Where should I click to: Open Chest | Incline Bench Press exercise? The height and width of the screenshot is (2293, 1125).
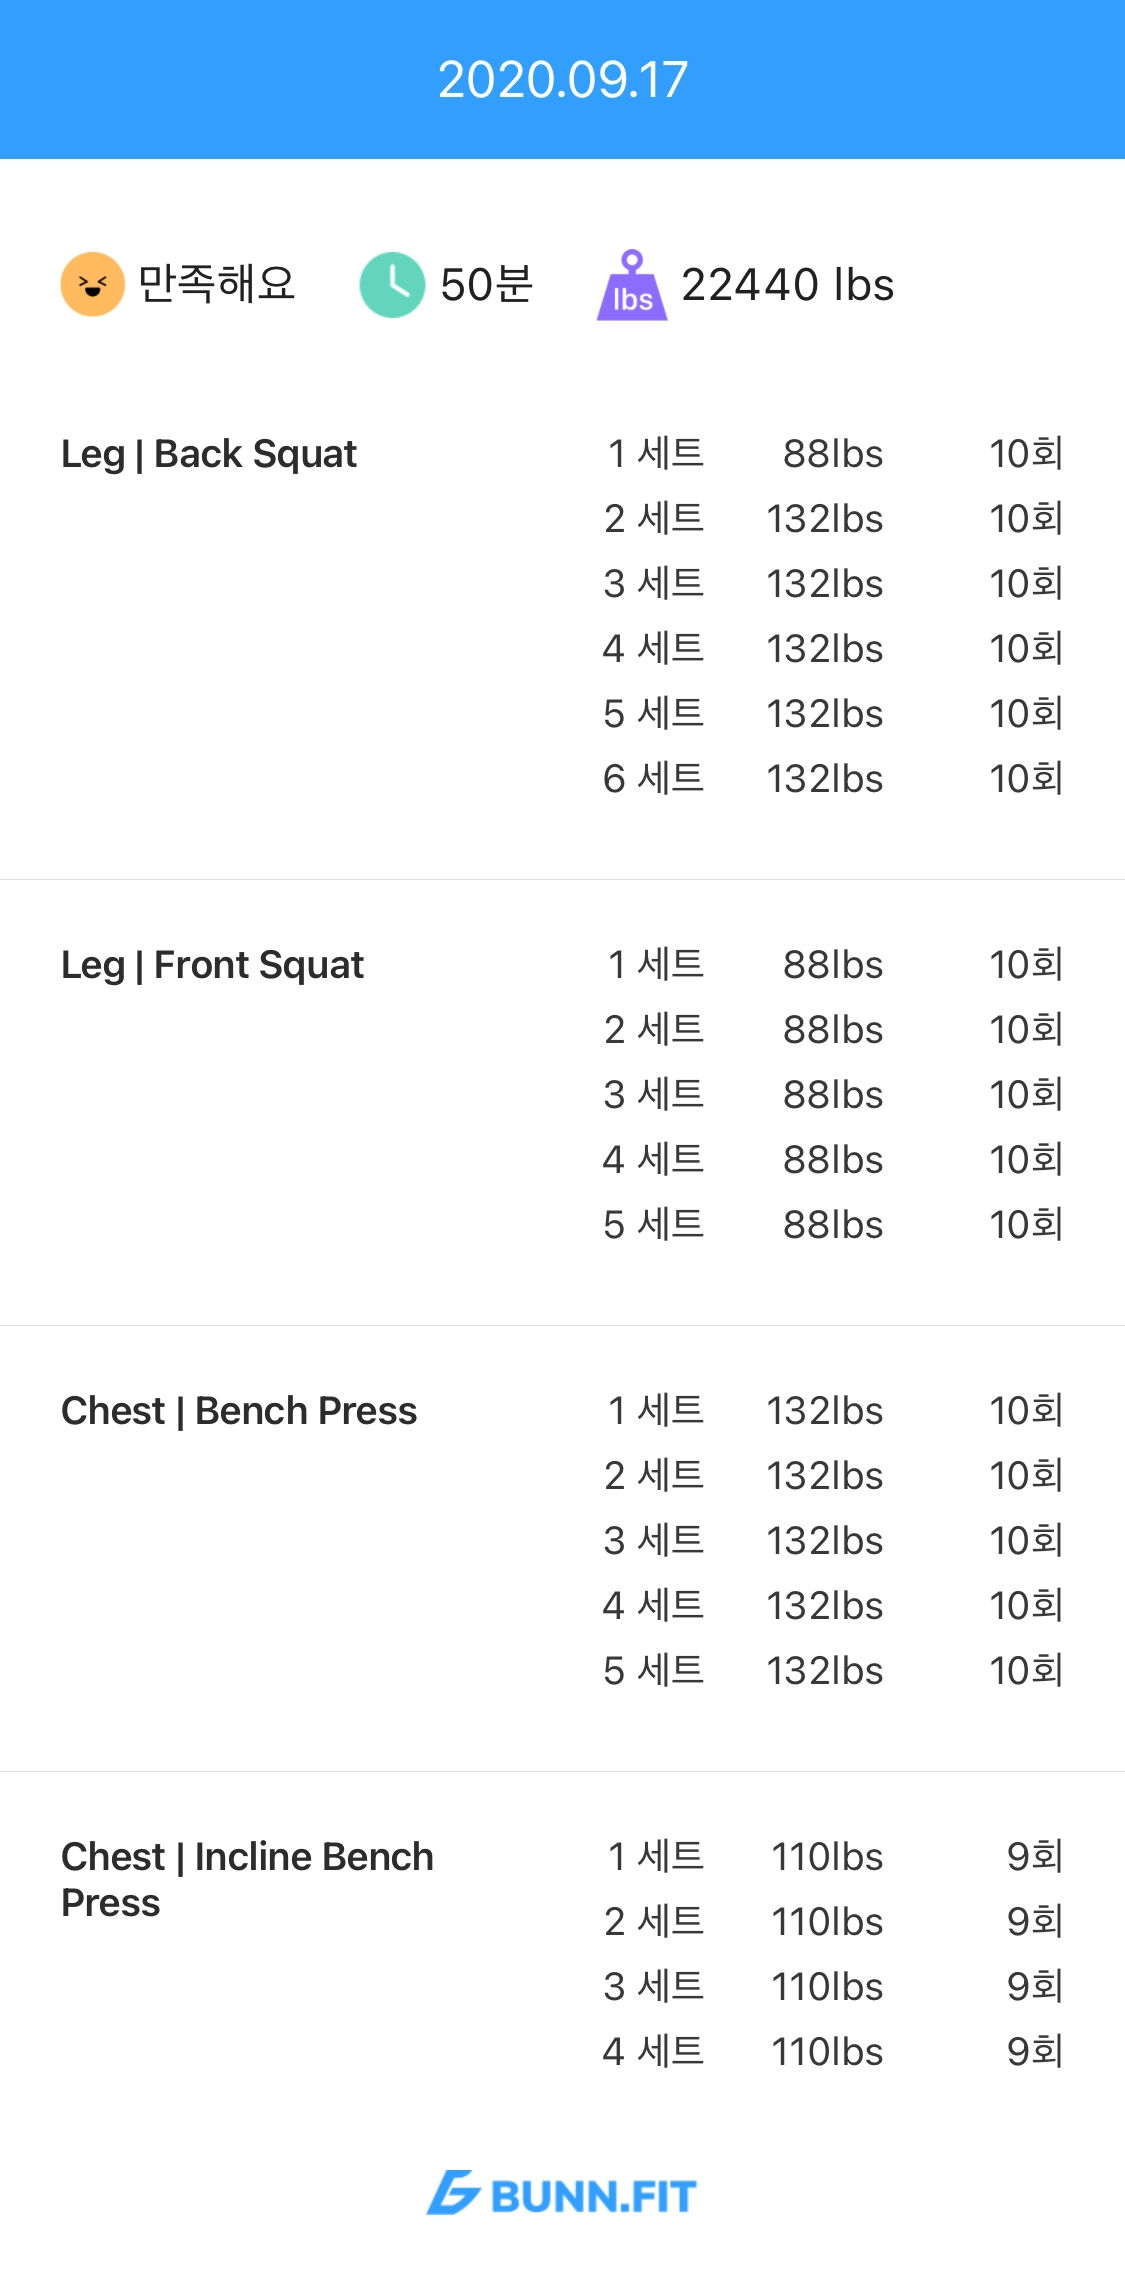pyautogui.click(x=247, y=1879)
